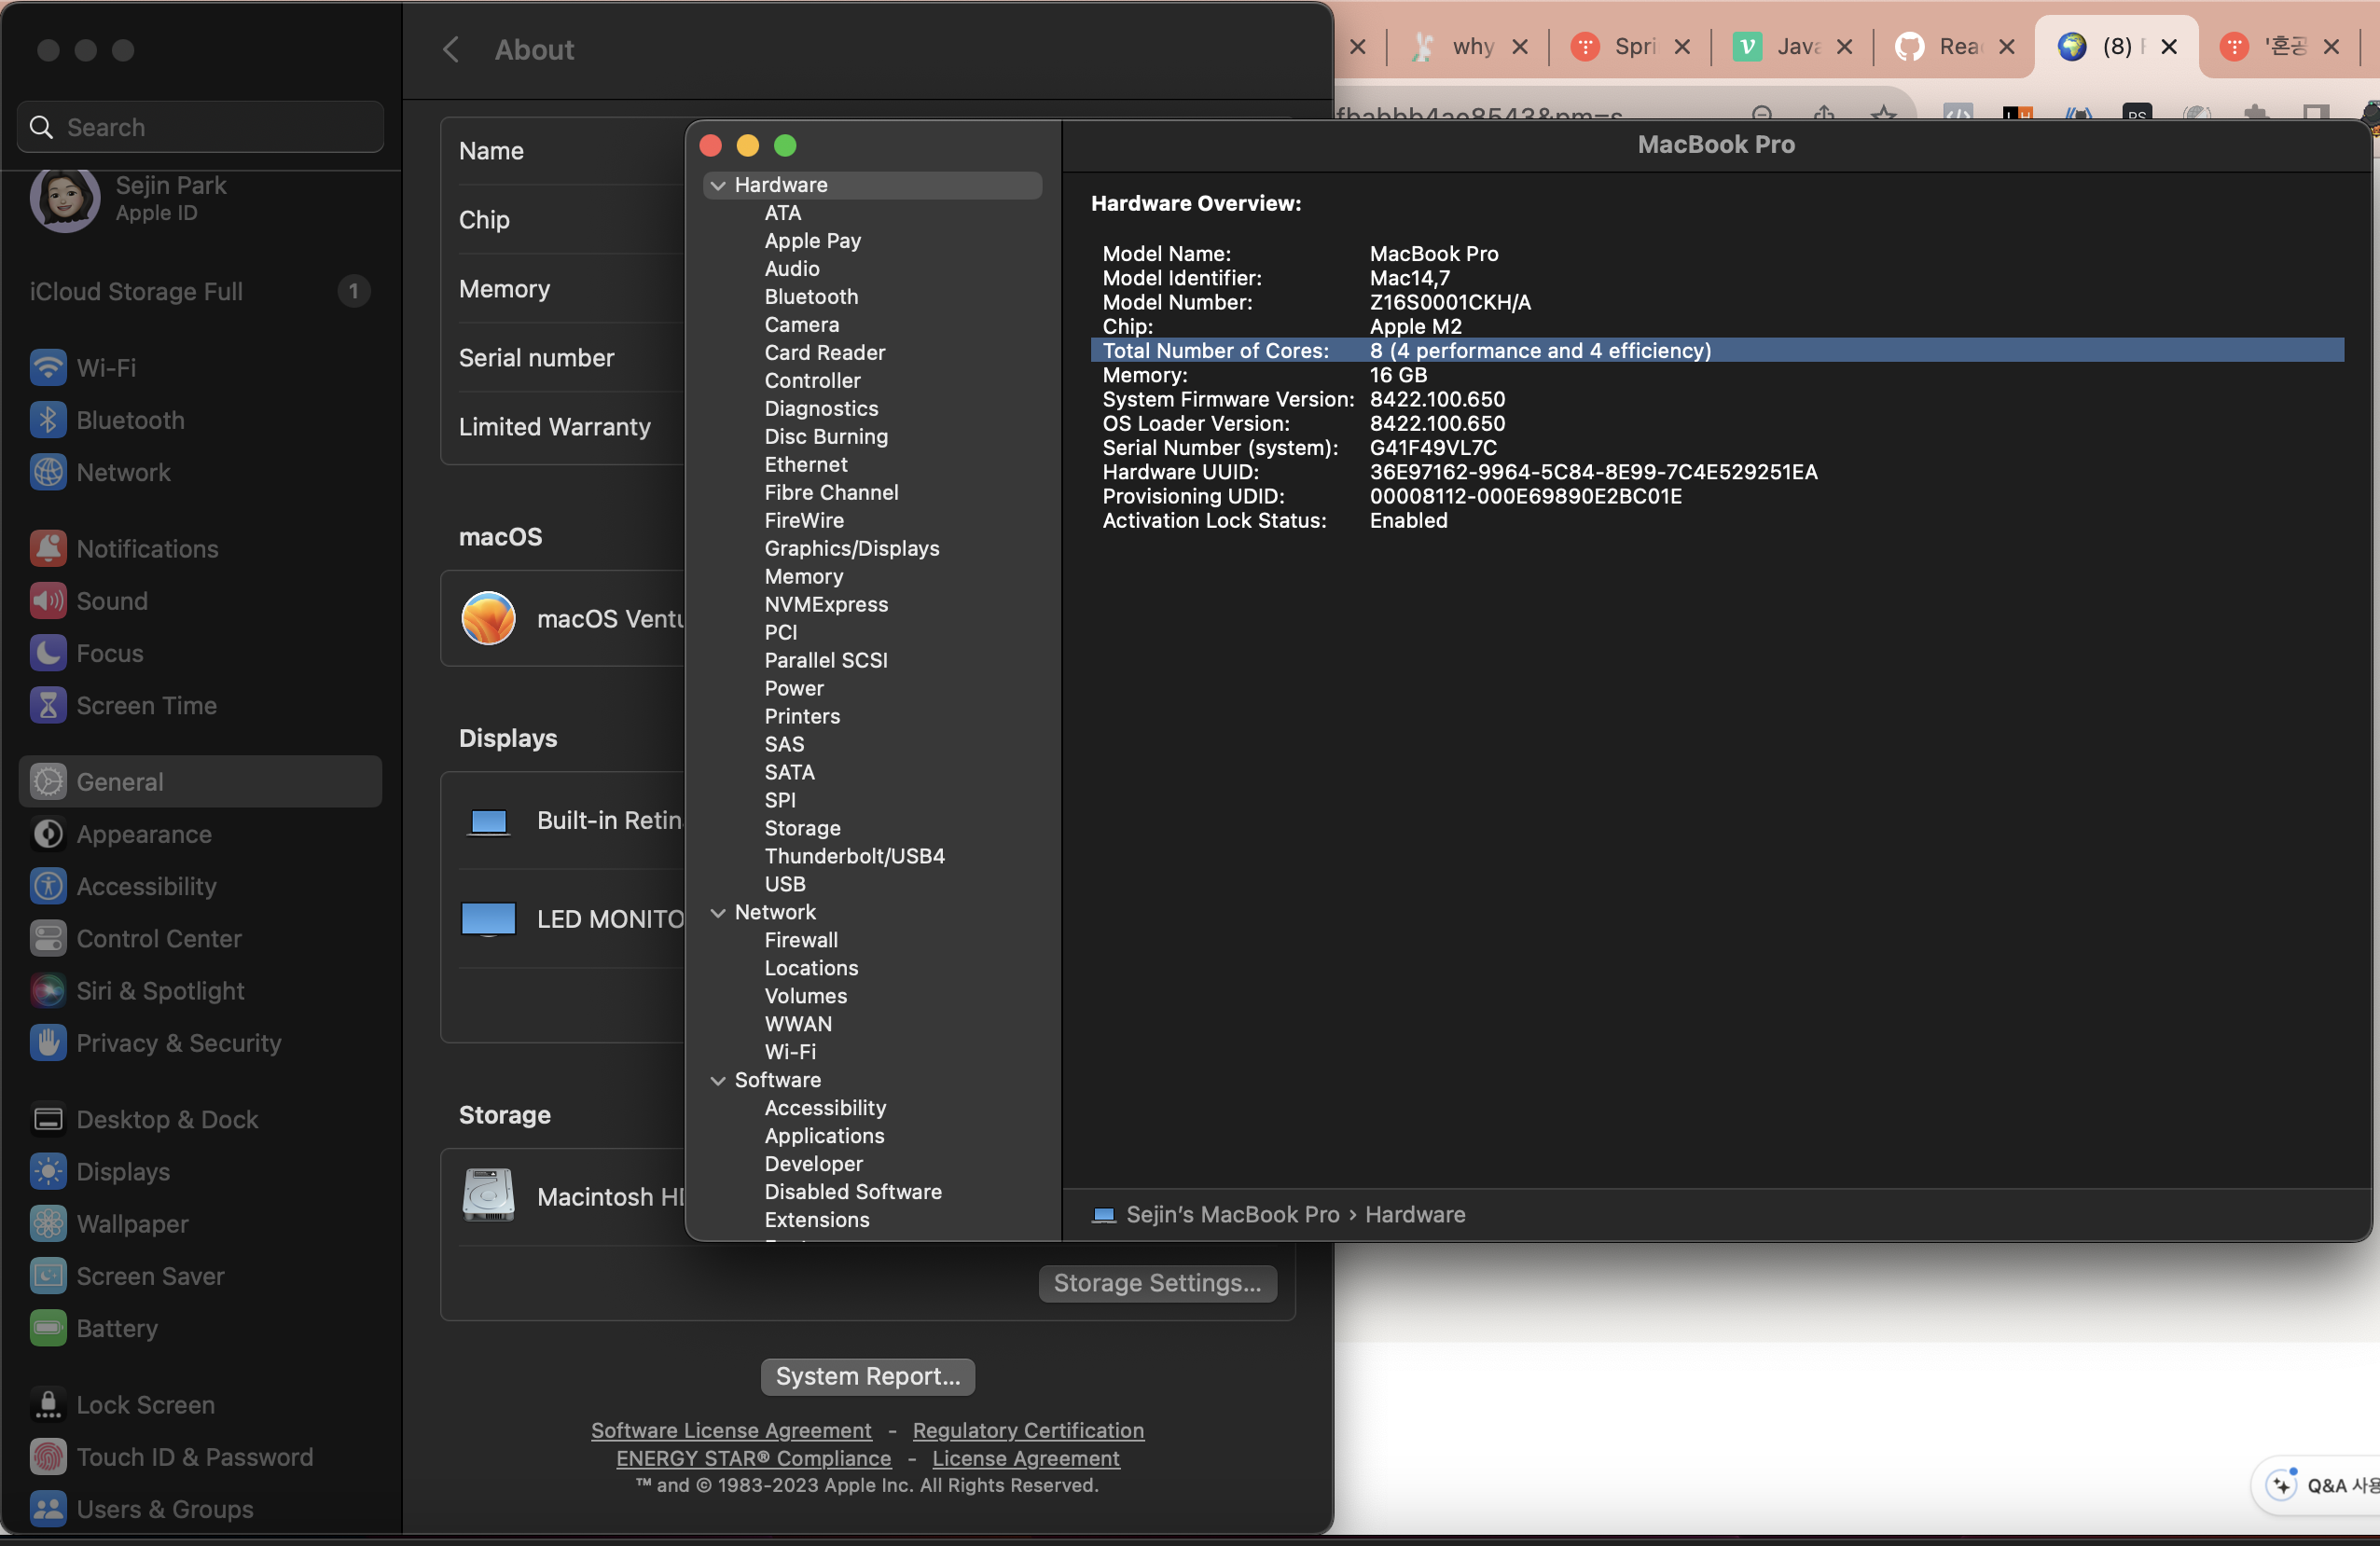Click the LED MONITOR display icon
This screenshot has width=2380, height=1546.
point(488,919)
